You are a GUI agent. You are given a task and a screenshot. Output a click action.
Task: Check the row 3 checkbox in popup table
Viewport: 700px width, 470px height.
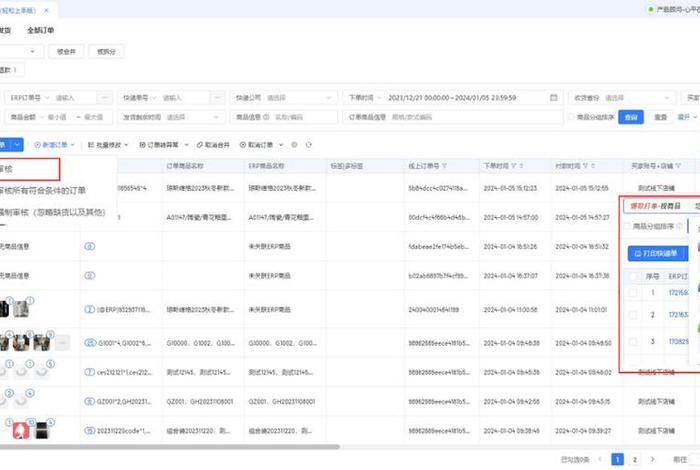coord(633,341)
